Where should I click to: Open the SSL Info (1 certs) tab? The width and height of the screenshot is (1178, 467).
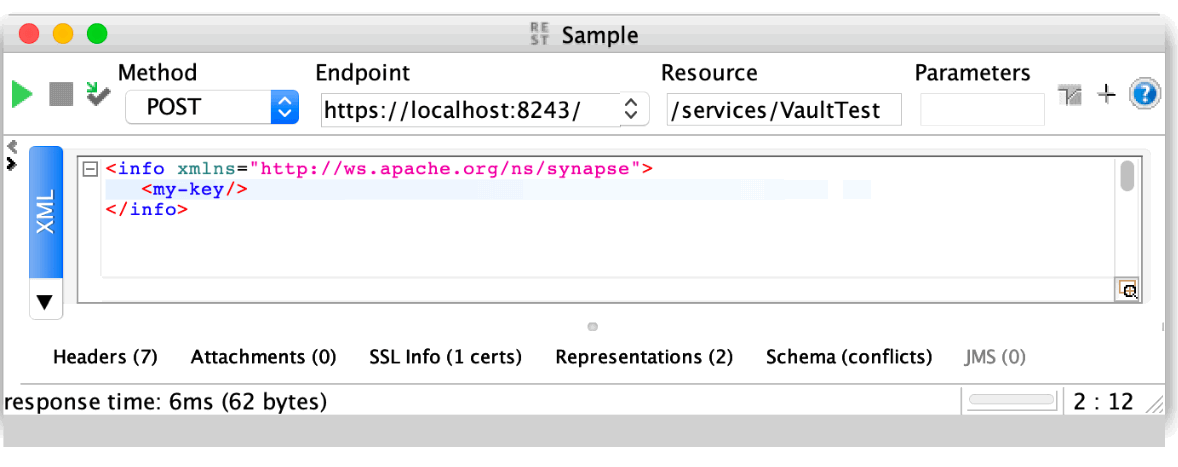click(x=445, y=357)
